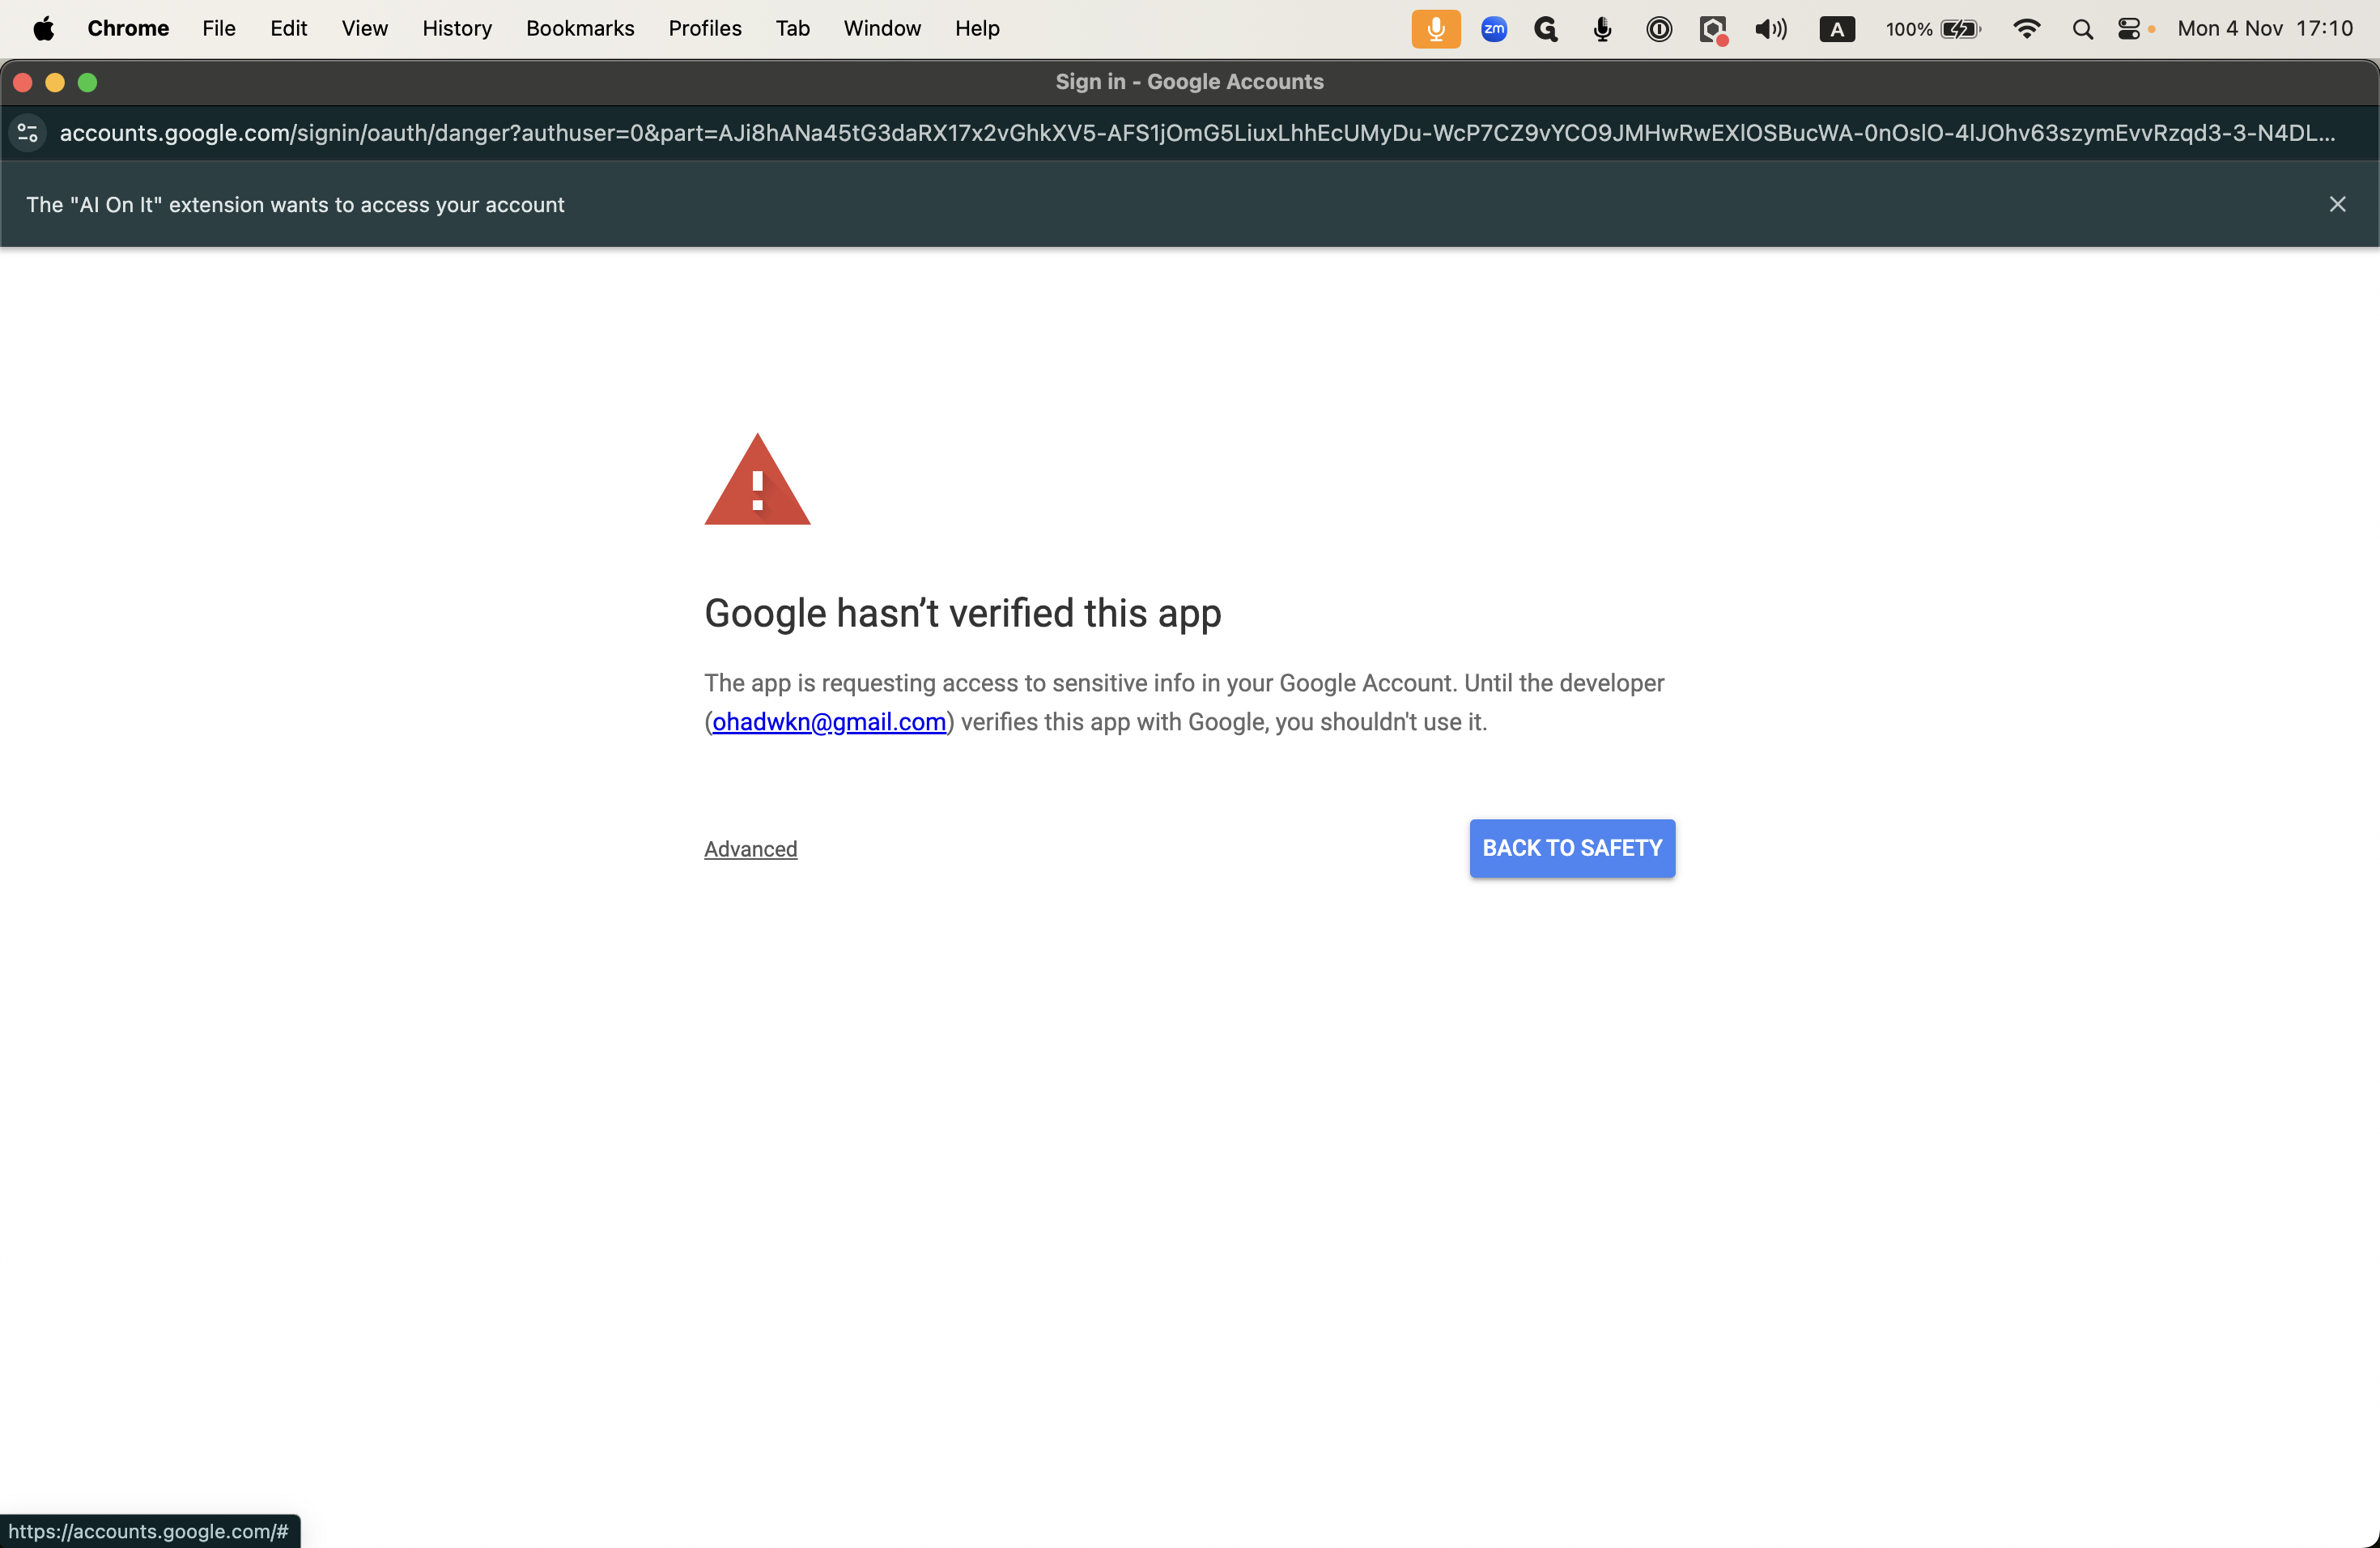Open the Bookmarks menu
This screenshot has height=1548, width=2380.
(580, 29)
